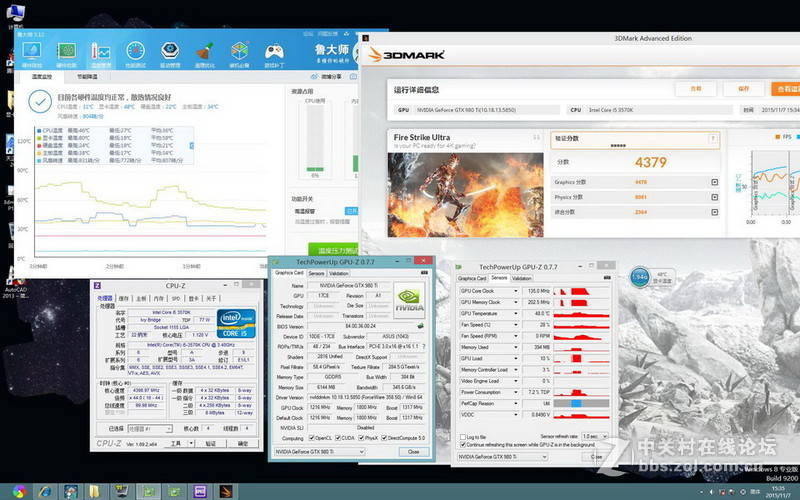Click the 微博分享 link in 鲁大师
Screen dimensions: 800x500
coord(331,77)
